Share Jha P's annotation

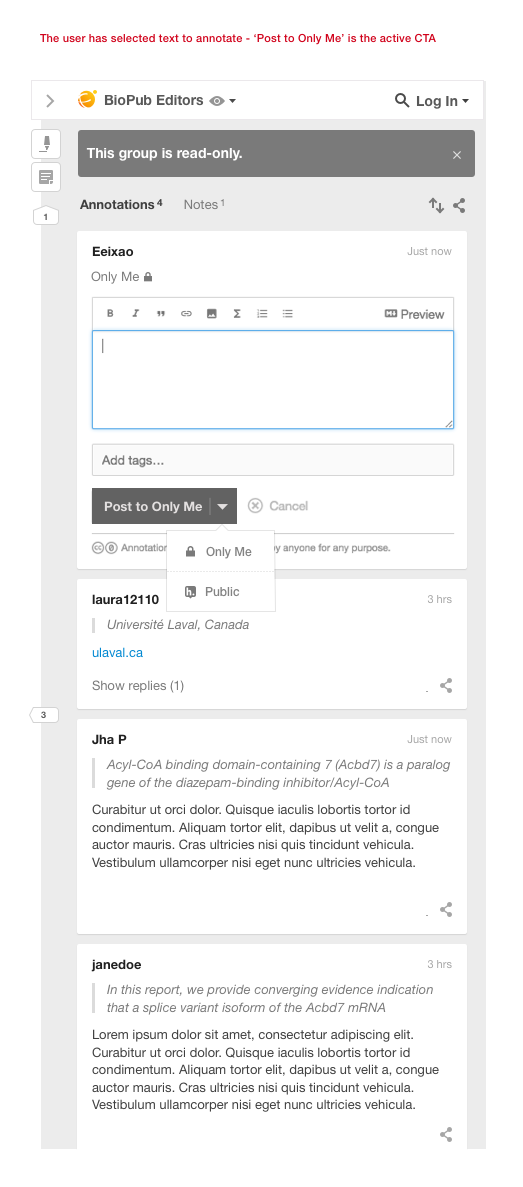(447, 910)
